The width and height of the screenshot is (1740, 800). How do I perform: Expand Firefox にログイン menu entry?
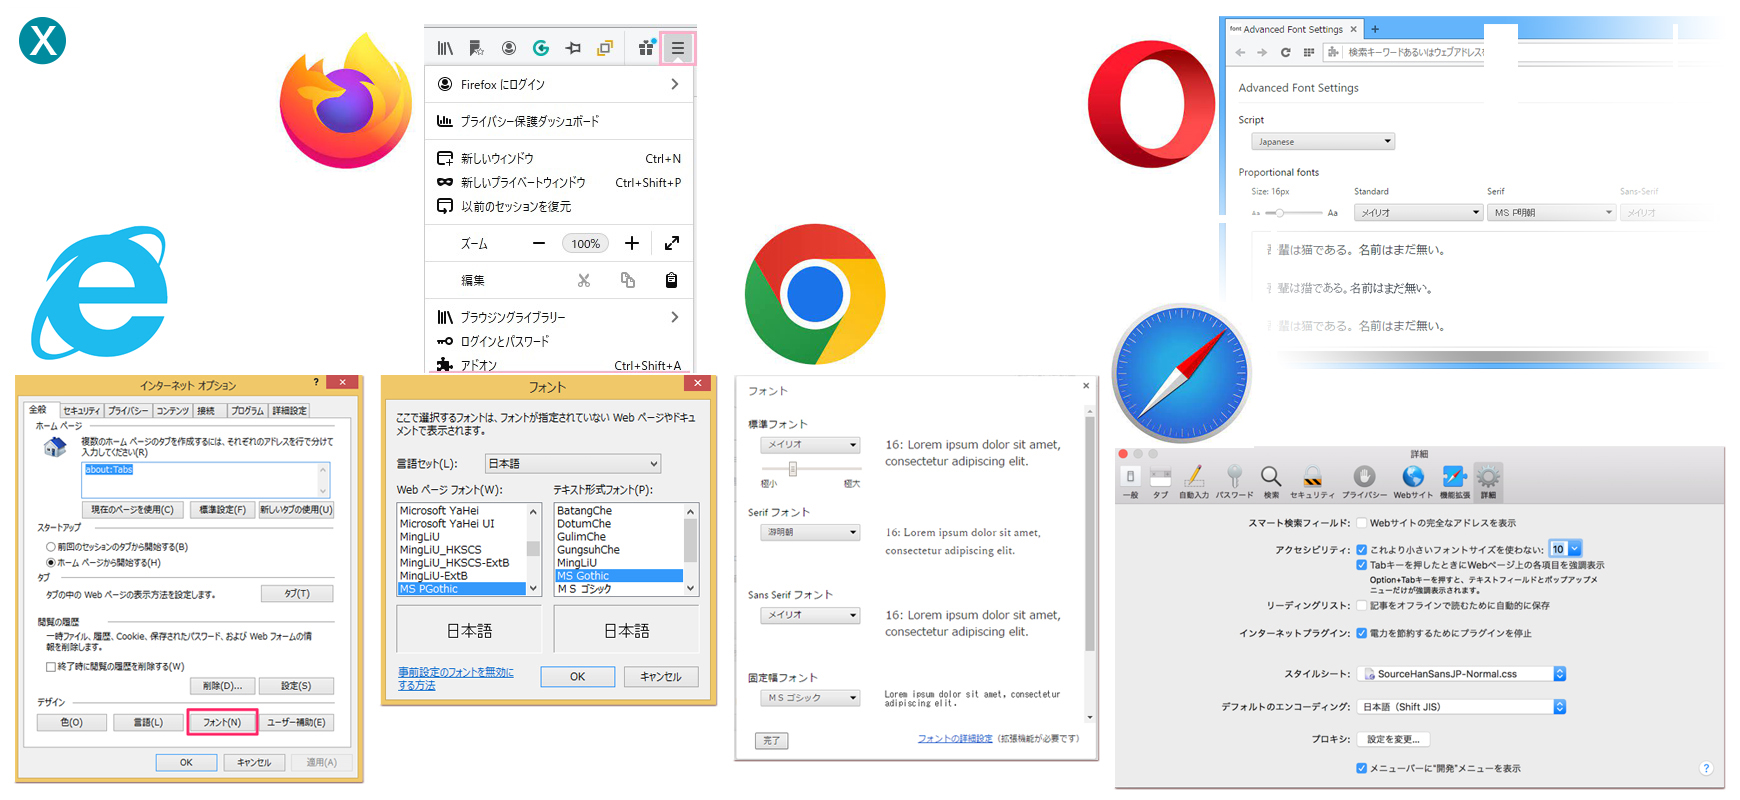tap(560, 84)
